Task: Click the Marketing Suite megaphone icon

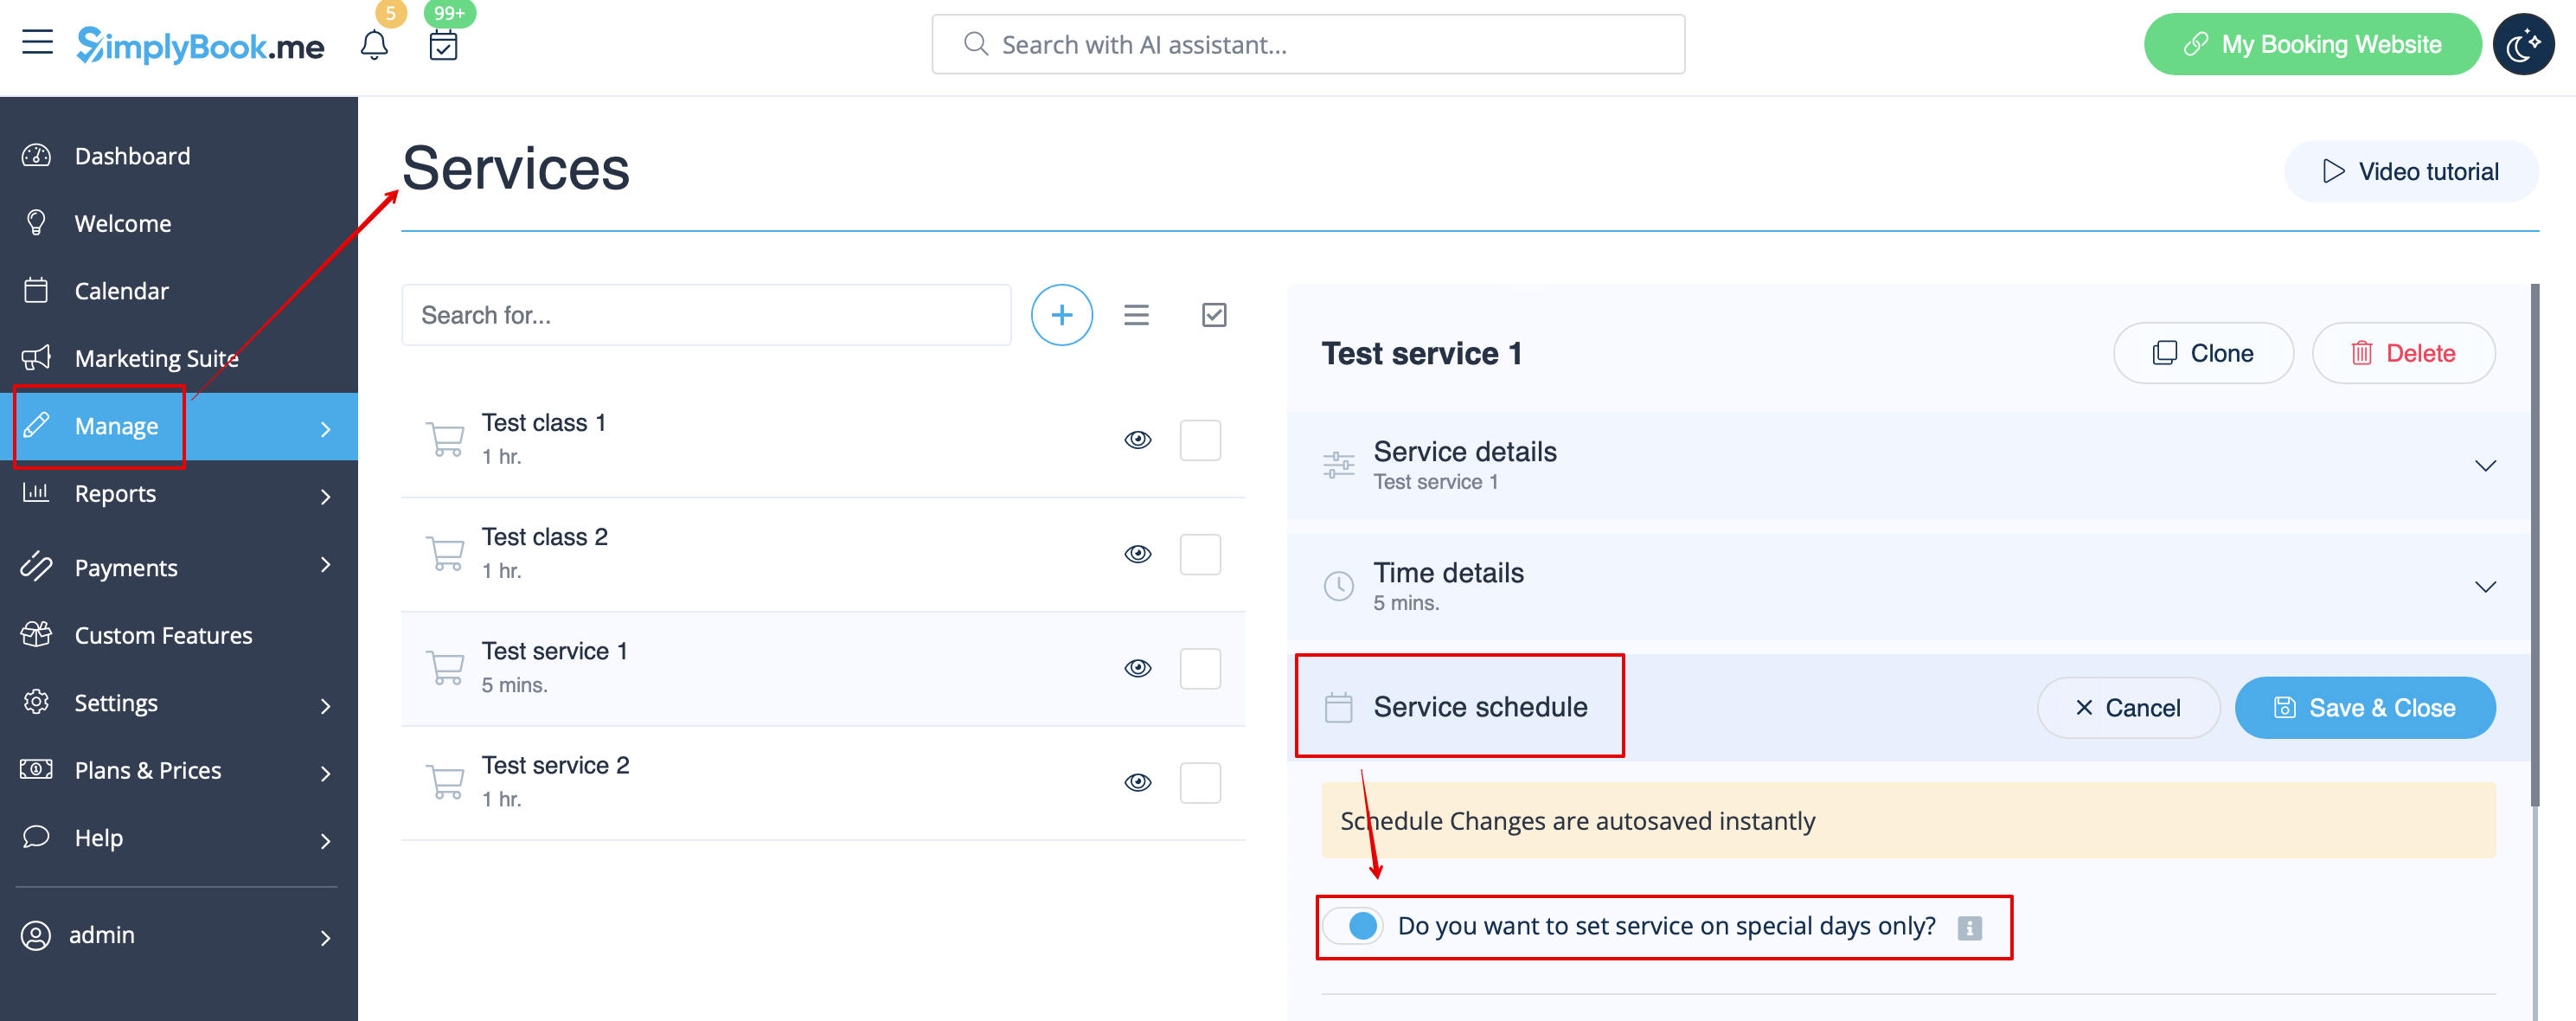Action: [36, 357]
